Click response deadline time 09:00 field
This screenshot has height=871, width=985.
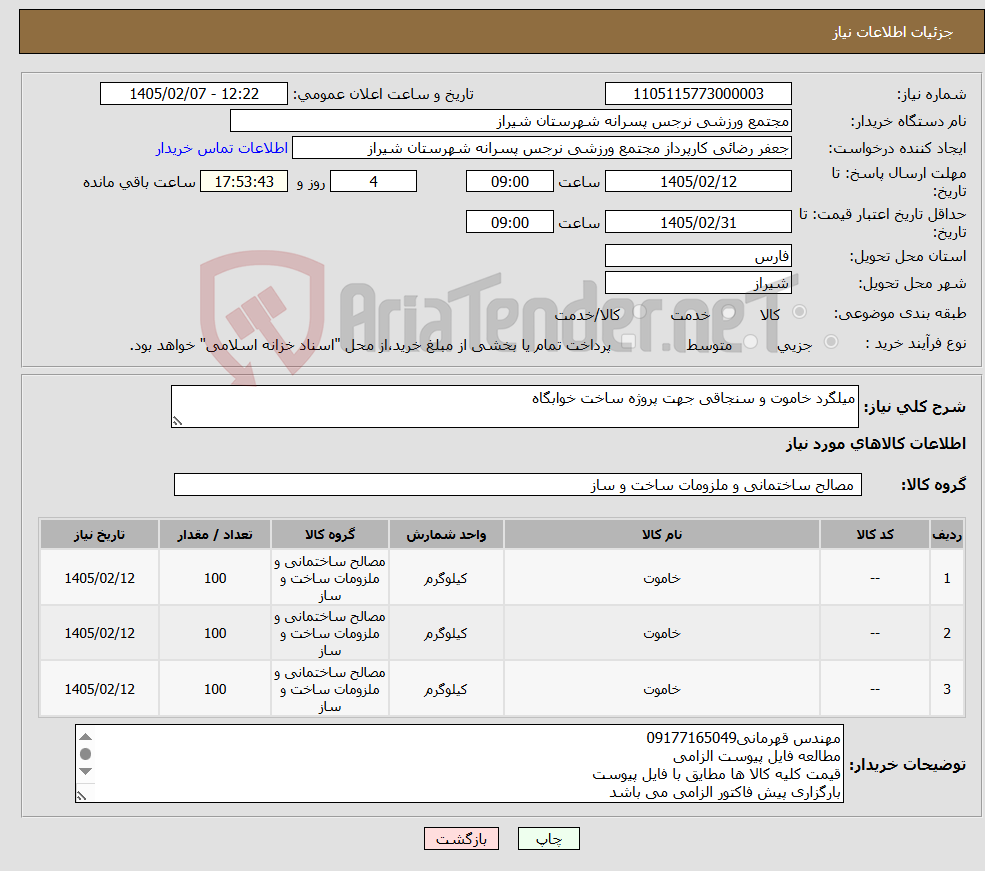click(509, 181)
